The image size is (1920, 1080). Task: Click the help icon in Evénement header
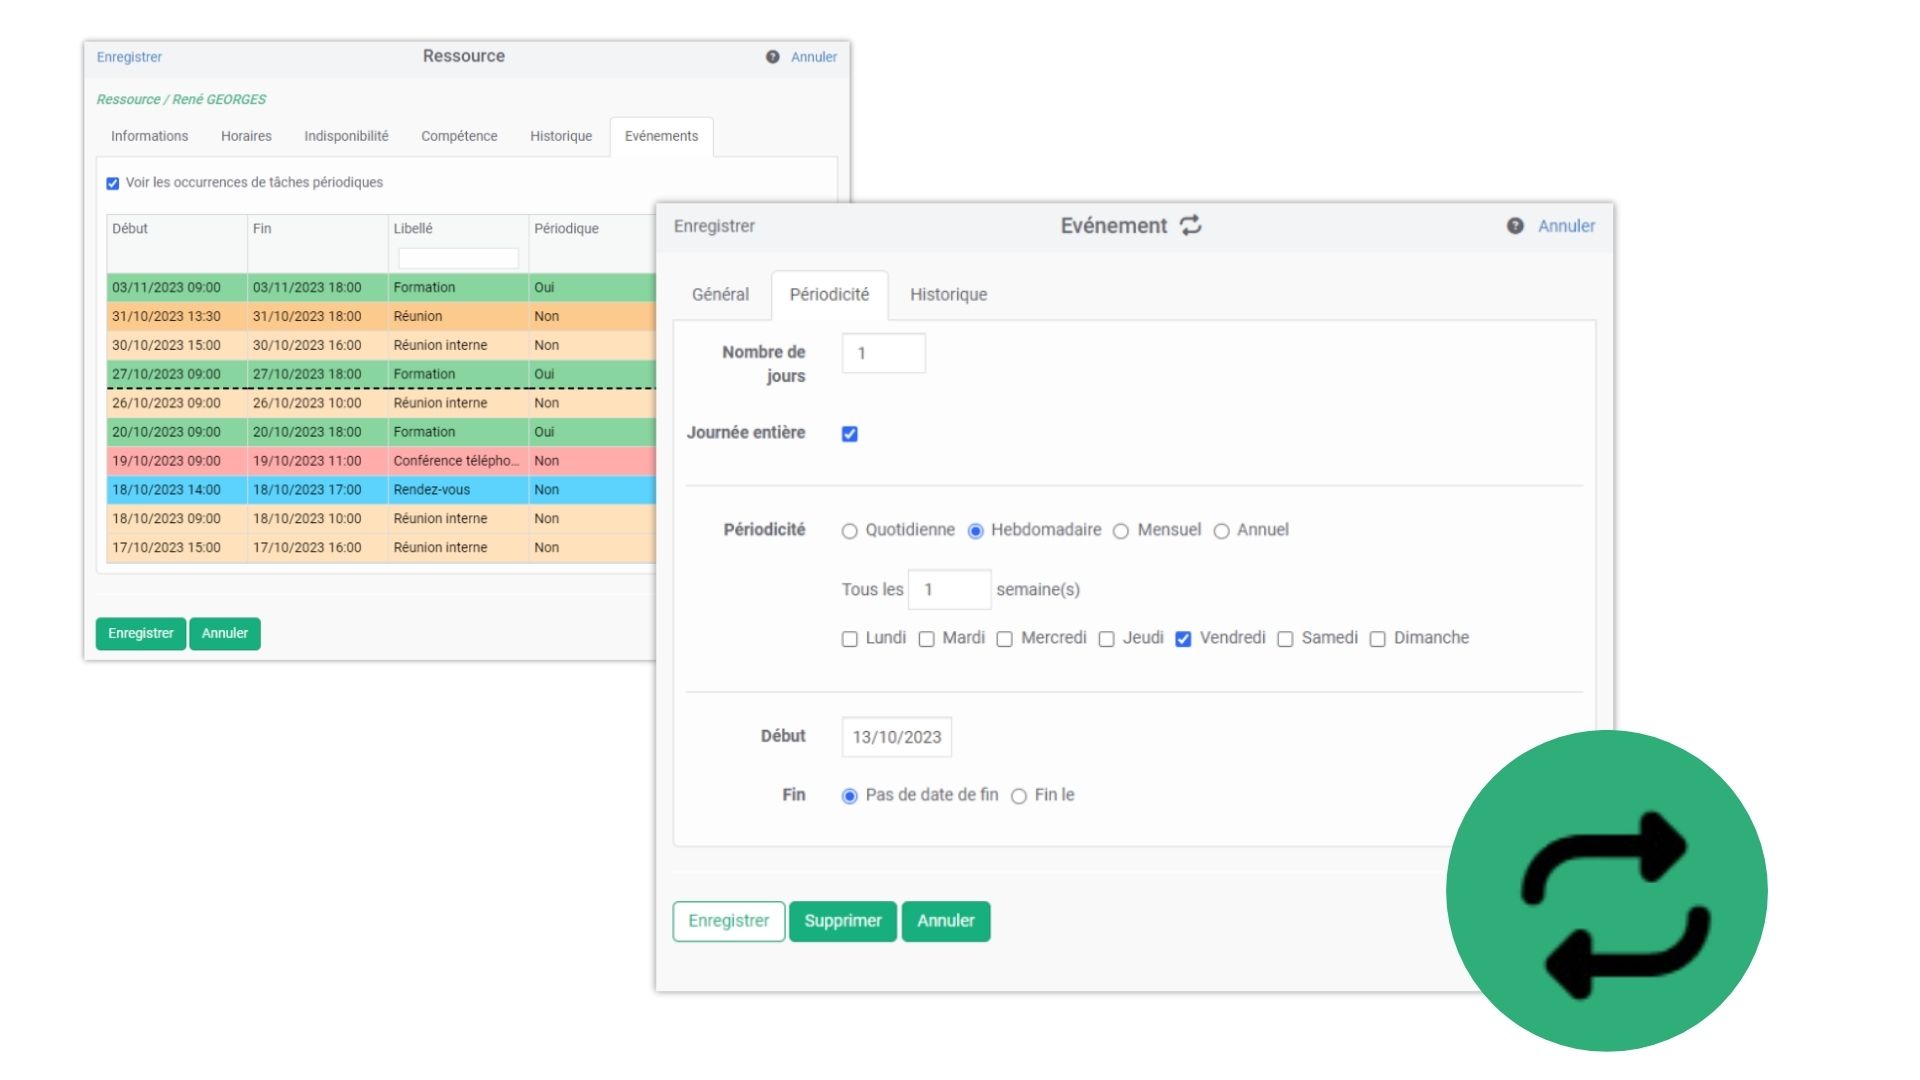point(1515,226)
